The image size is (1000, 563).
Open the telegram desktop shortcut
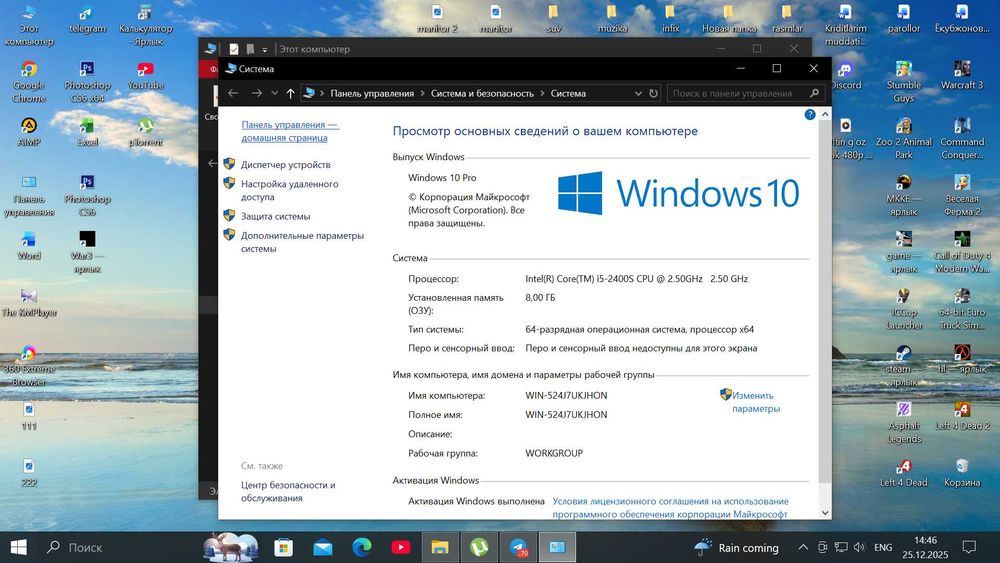(87, 20)
